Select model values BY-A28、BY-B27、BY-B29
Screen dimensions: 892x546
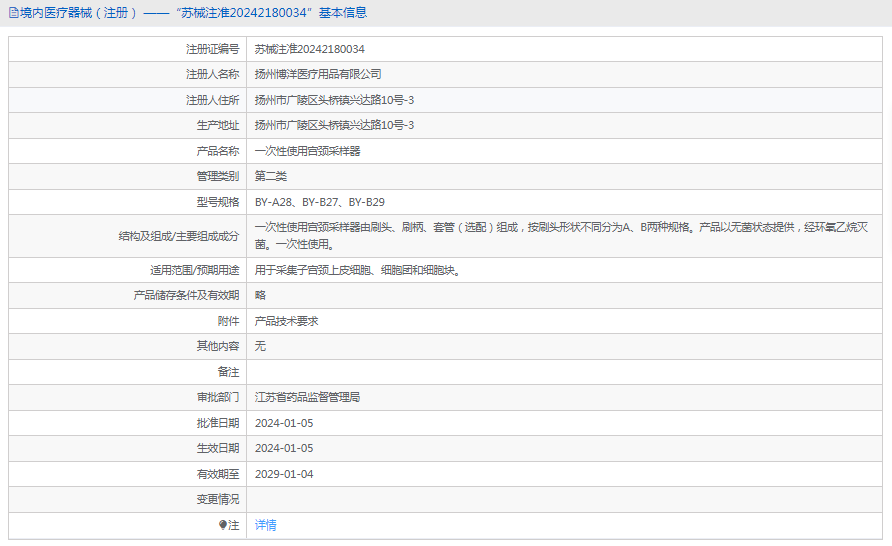click(320, 202)
